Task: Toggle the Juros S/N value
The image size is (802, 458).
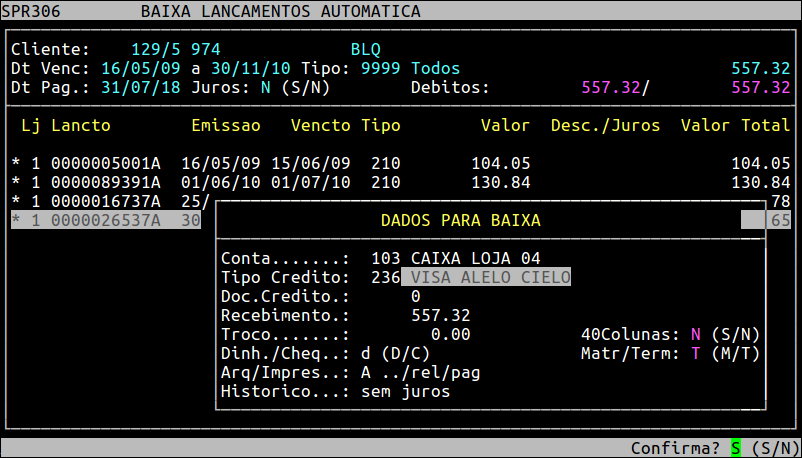Action: (x=266, y=87)
